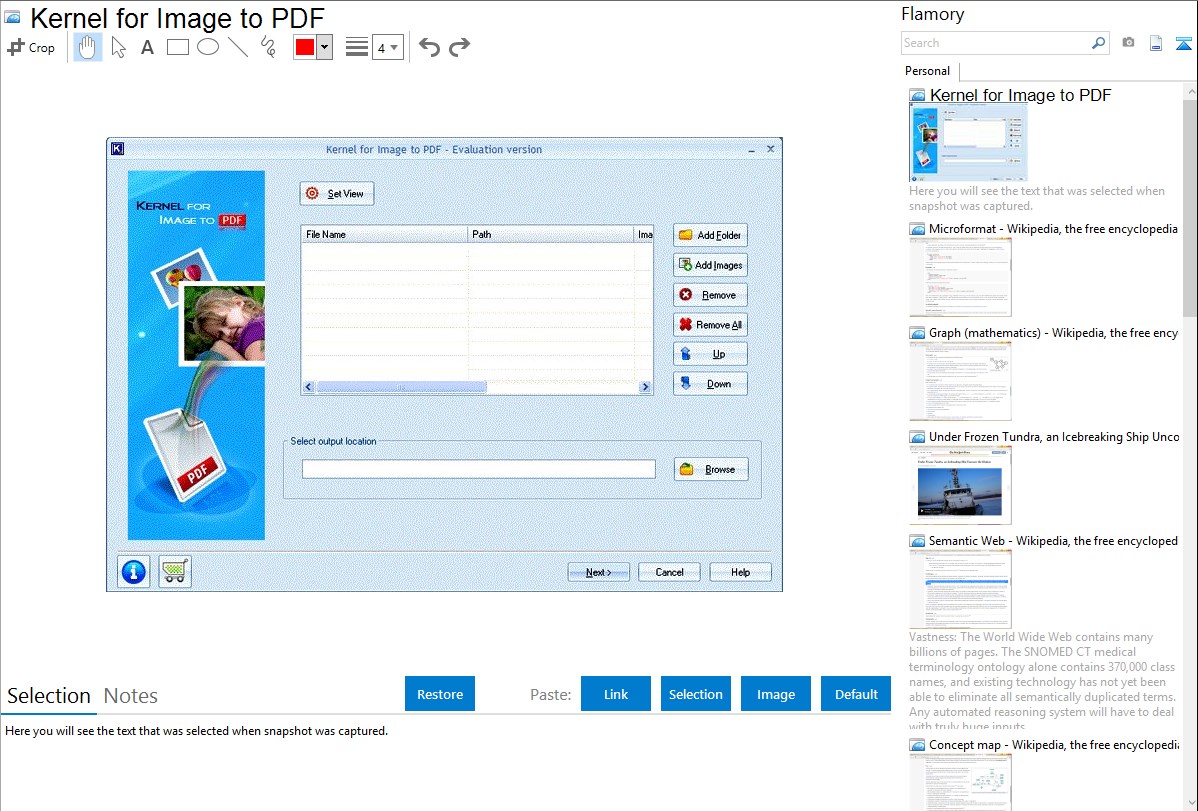The image size is (1198, 811).
Task: Select the straight line tool
Action: point(238,47)
